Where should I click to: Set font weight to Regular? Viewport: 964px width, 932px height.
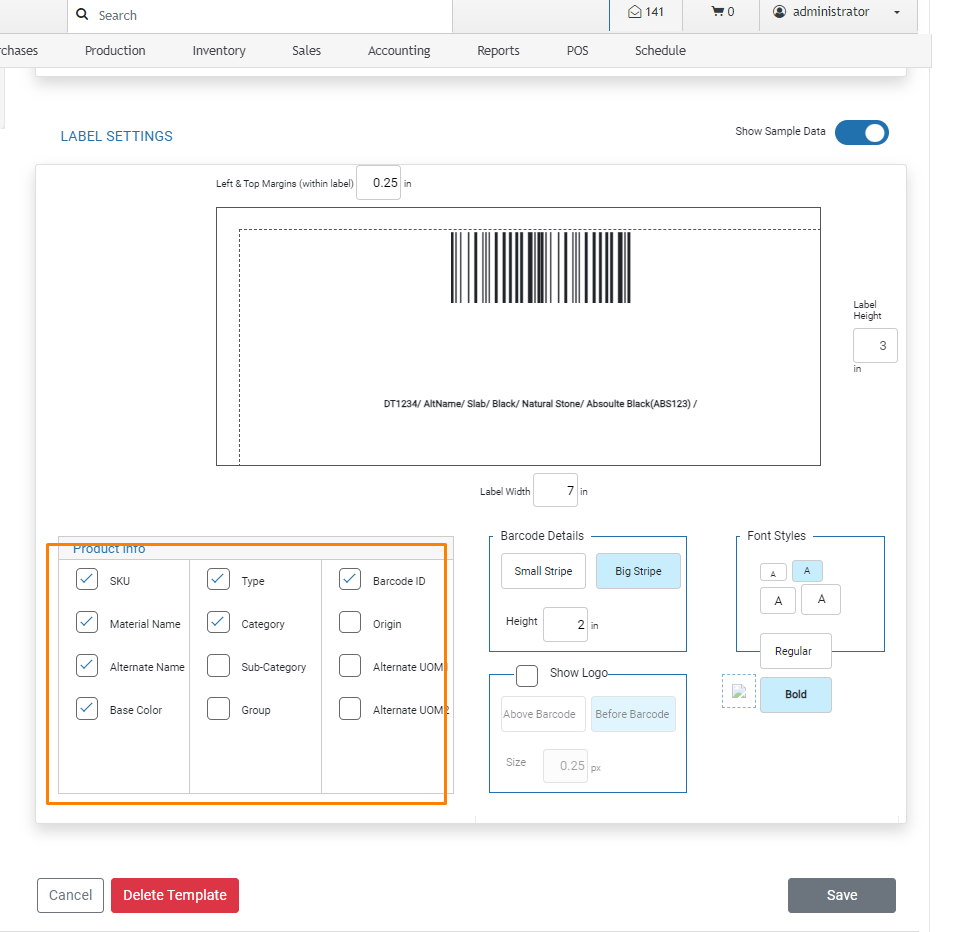[796, 651]
